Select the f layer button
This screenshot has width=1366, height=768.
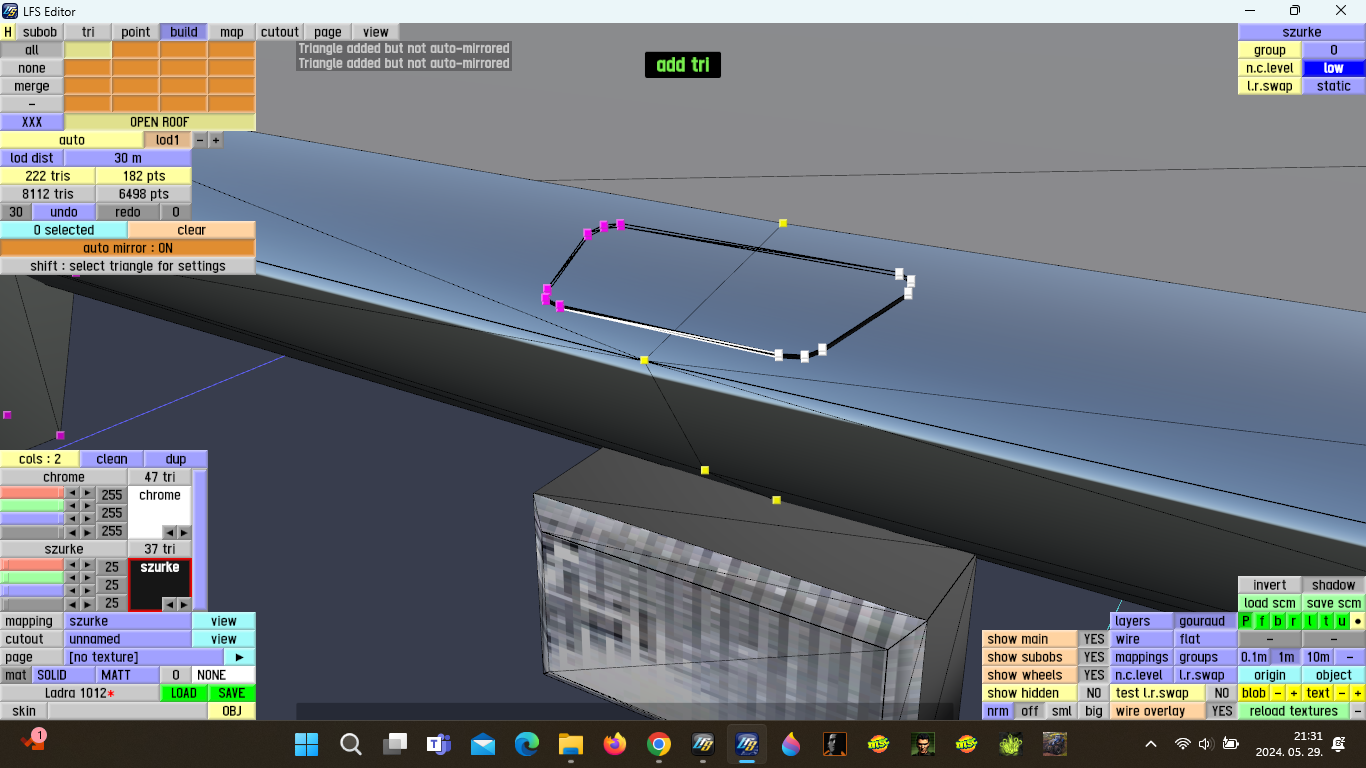click(1262, 621)
